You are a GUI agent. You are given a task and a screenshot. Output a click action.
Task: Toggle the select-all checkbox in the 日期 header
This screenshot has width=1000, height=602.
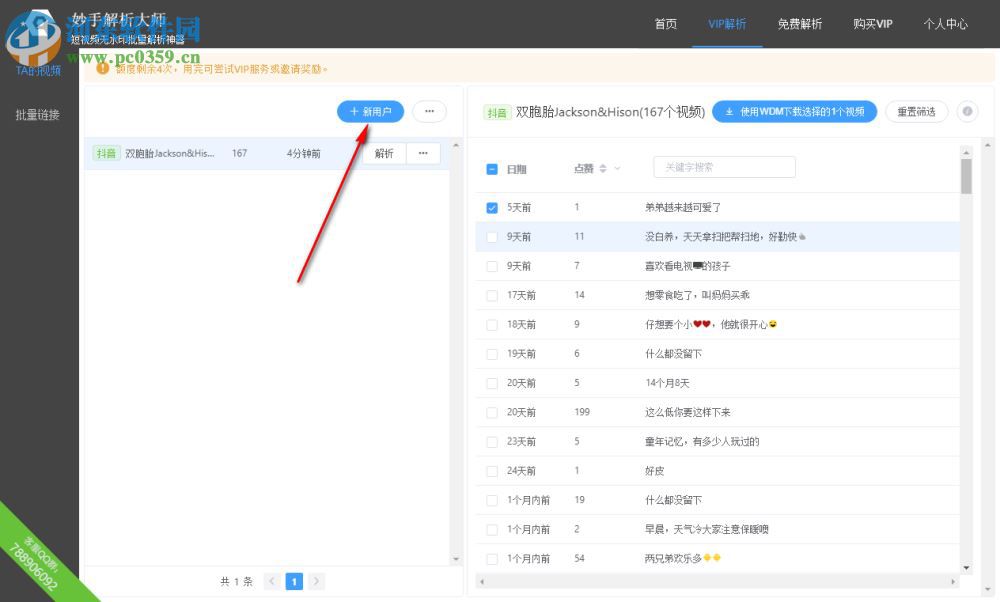click(492, 169)
